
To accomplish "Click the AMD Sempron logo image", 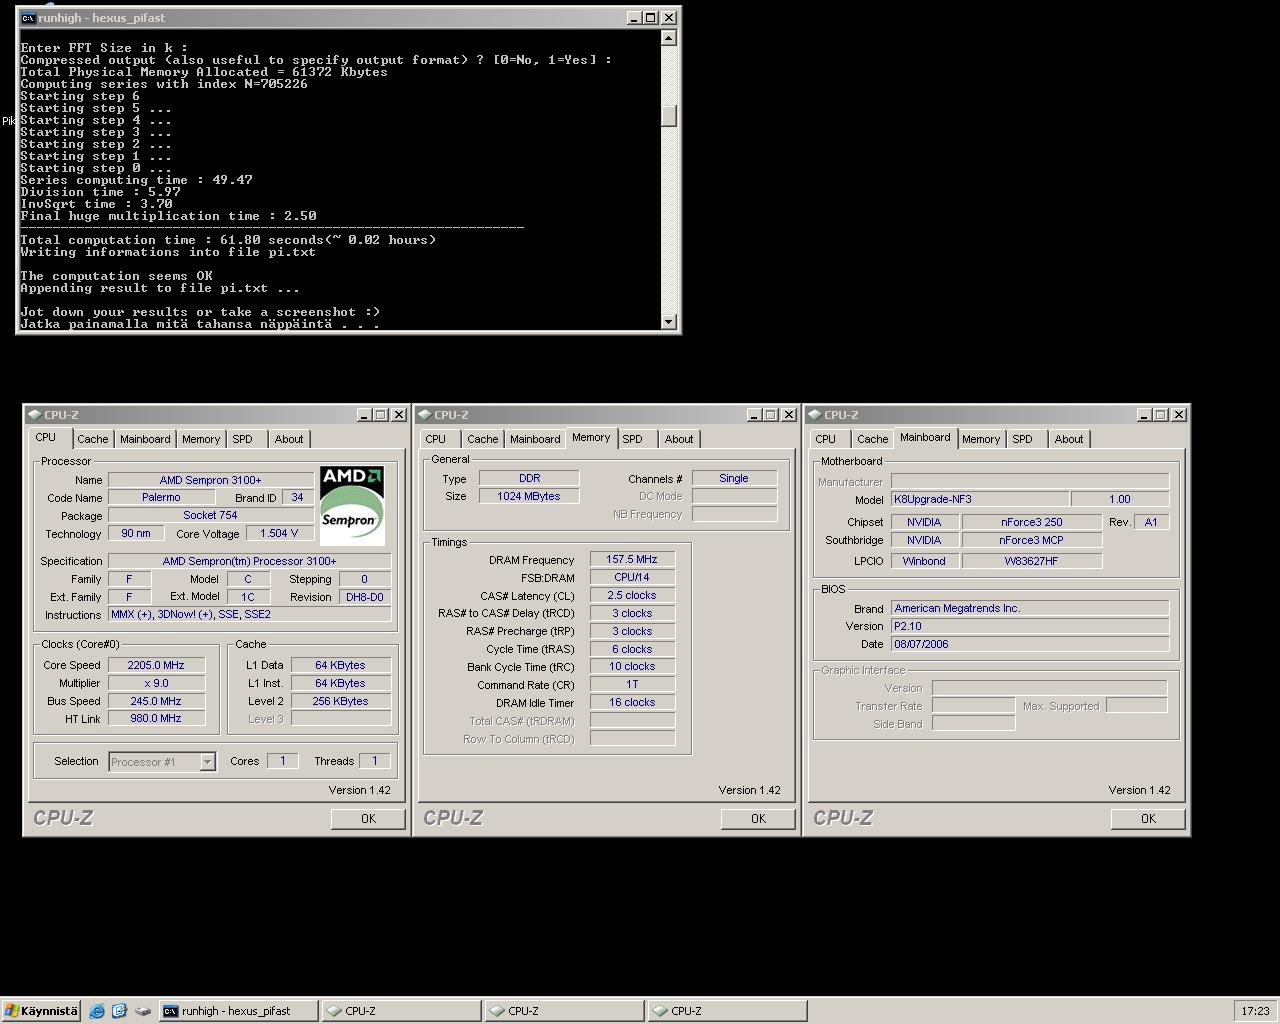I will click(x=352, y=506).
